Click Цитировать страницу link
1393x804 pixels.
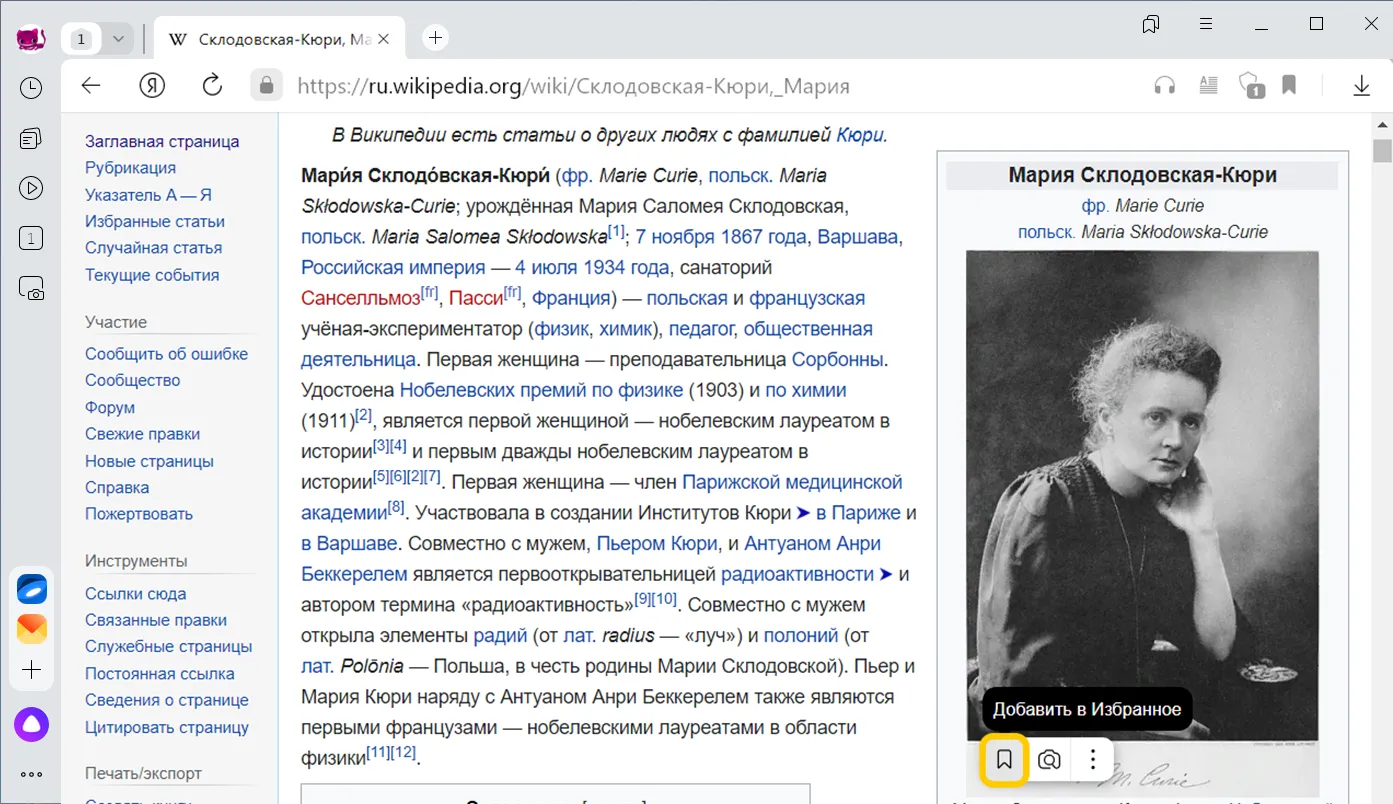click(167, 727)
